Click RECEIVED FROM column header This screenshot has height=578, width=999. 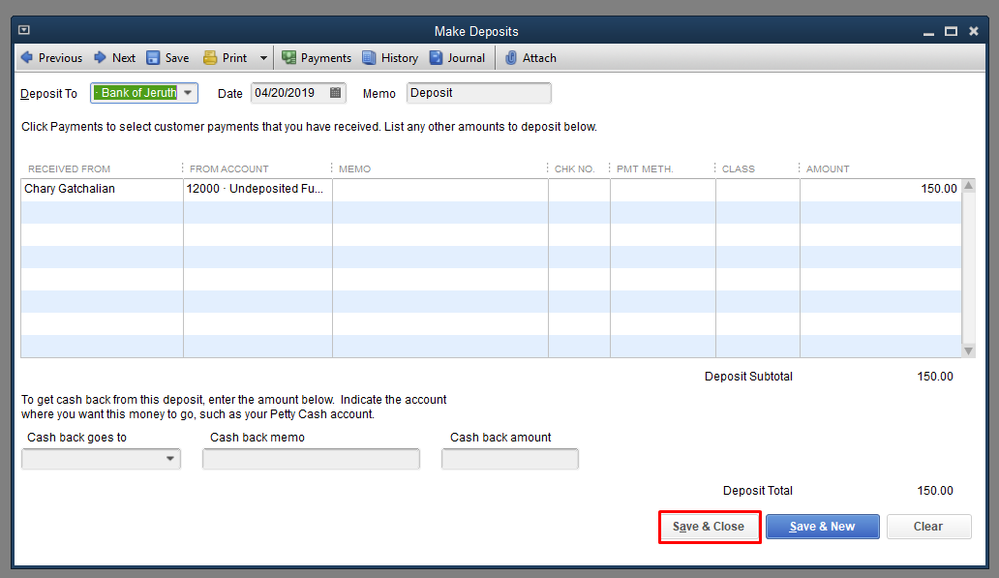69,169
